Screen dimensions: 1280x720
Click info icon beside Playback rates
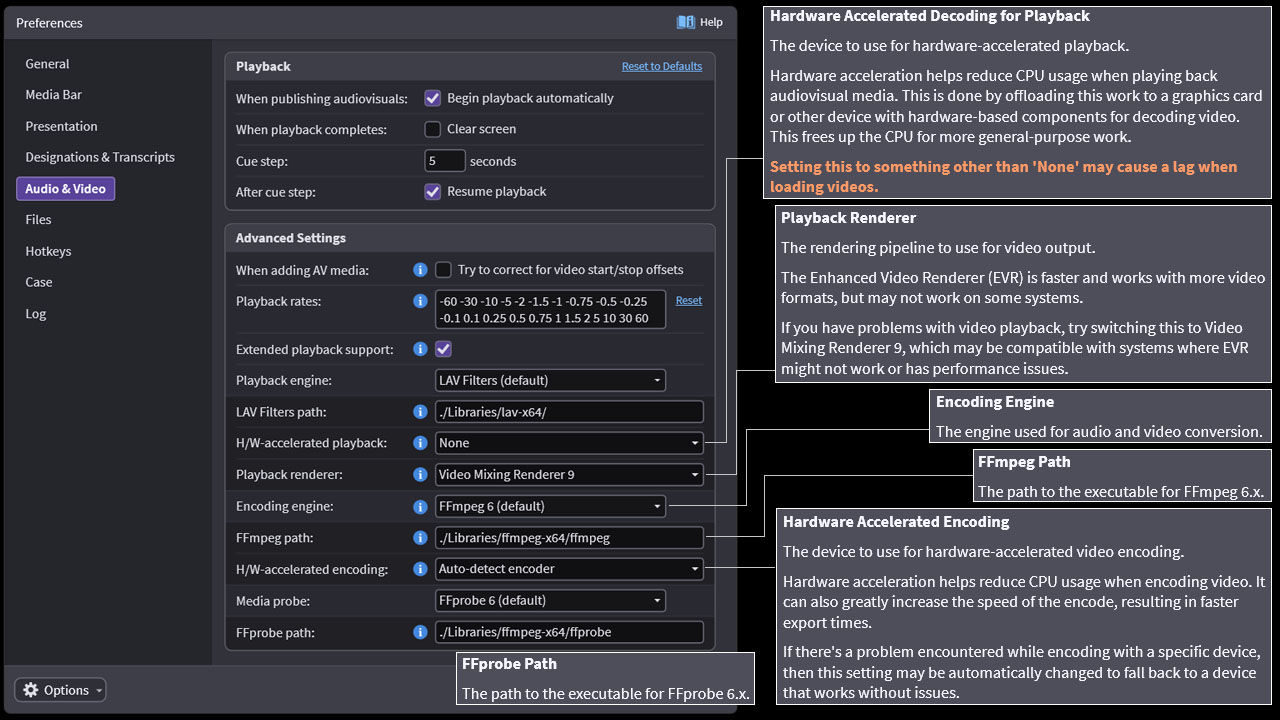tap(420, 301)
